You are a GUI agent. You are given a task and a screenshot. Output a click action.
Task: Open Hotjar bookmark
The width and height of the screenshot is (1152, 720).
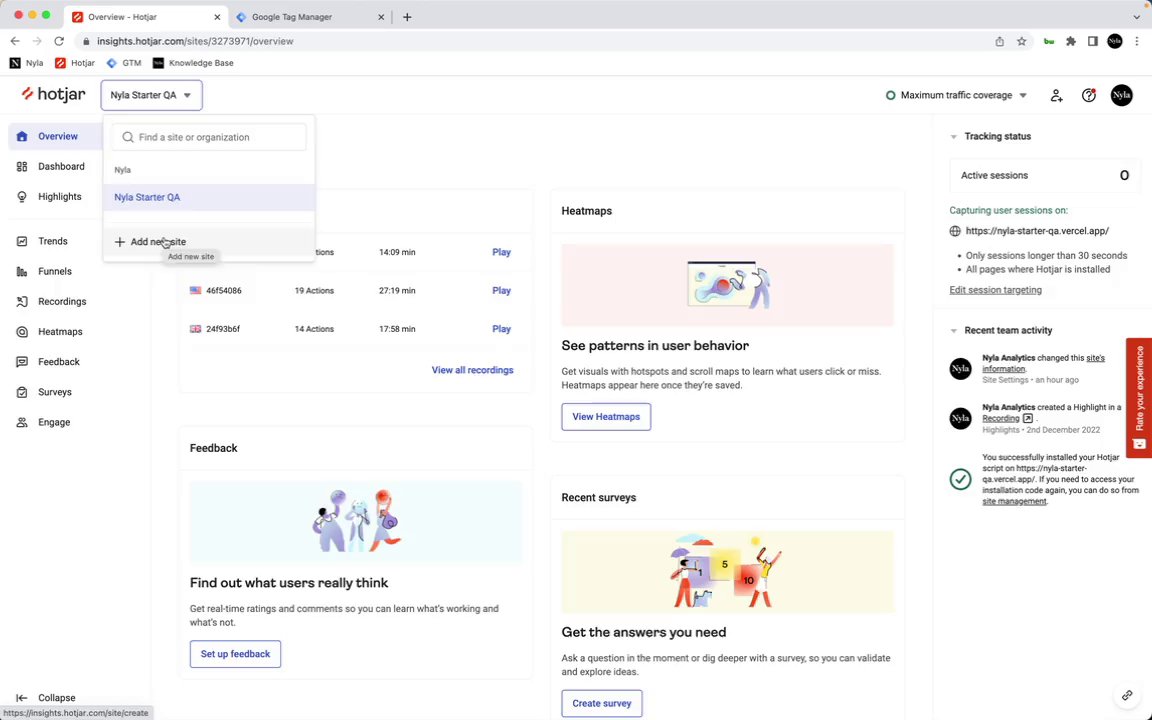pyautogui.click(x=75, y=63)
